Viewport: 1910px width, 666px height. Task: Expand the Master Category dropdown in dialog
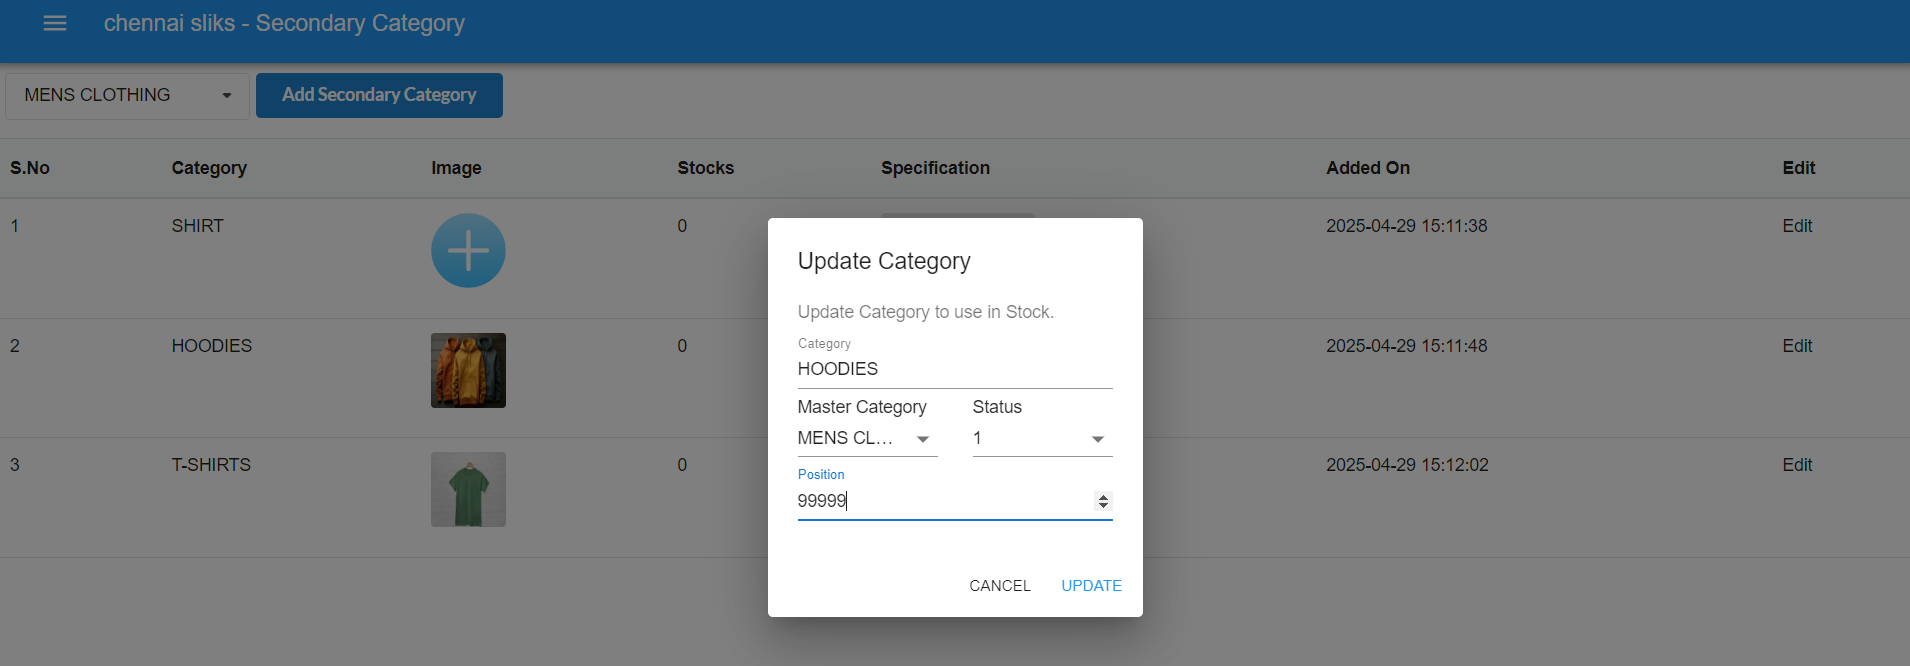[866, 439]
